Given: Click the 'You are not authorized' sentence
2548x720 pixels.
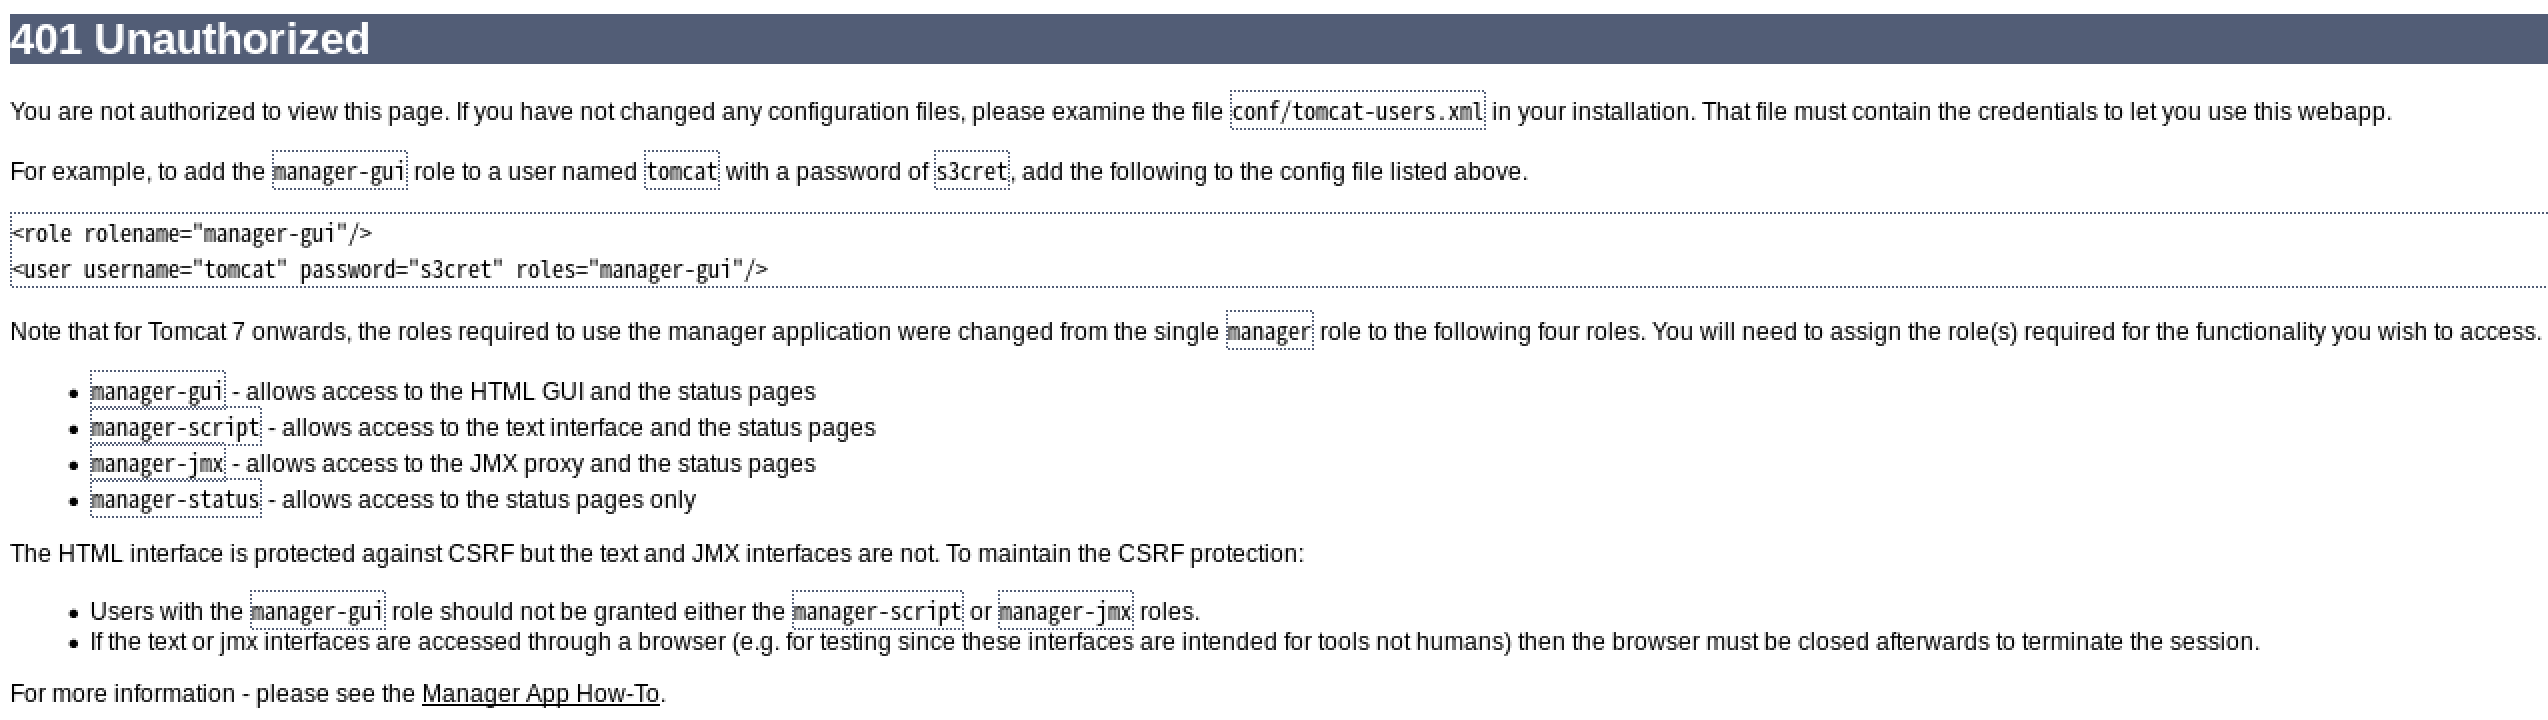Looking at the screenshot, I should (600, 112).
